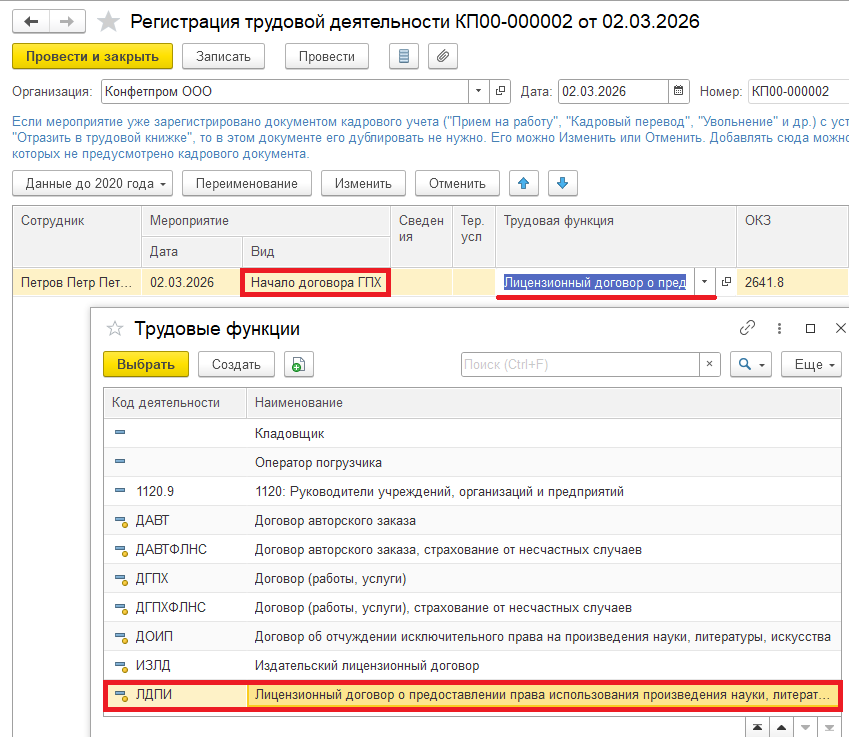The height and width of the screenshot is (737, 849).
Task: Select Издательский лицензионный договор row
Action: point(472,666)
